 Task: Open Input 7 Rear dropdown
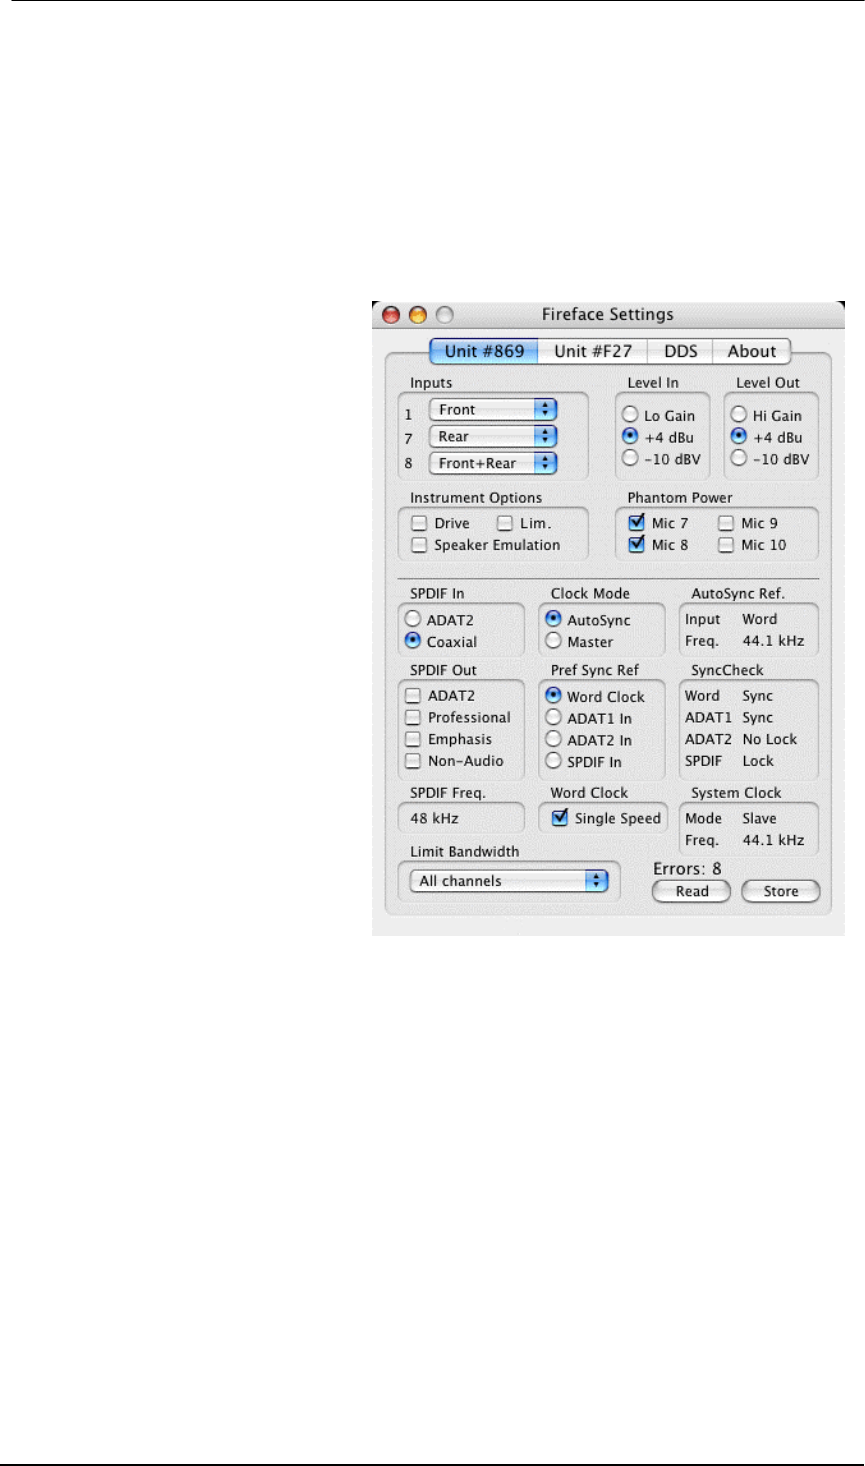[x=493, y=436]
